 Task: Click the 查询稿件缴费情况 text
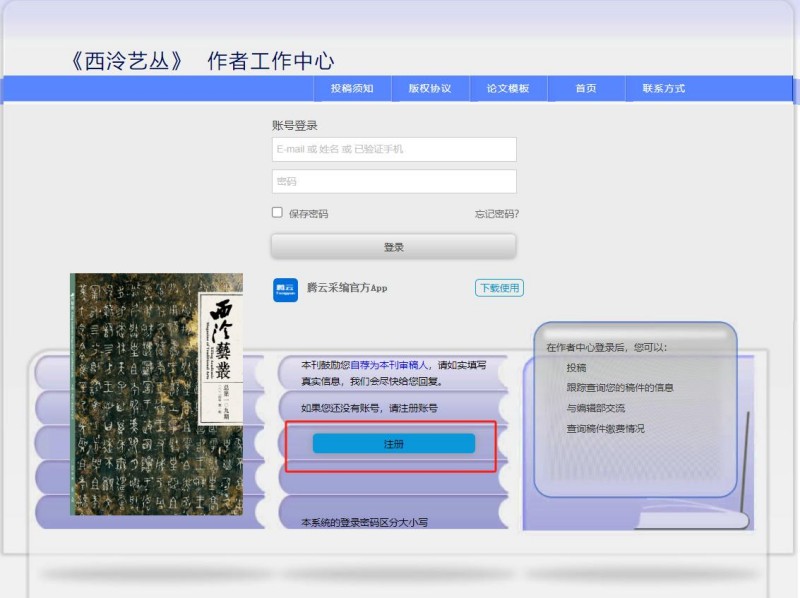tap(605, 429)
